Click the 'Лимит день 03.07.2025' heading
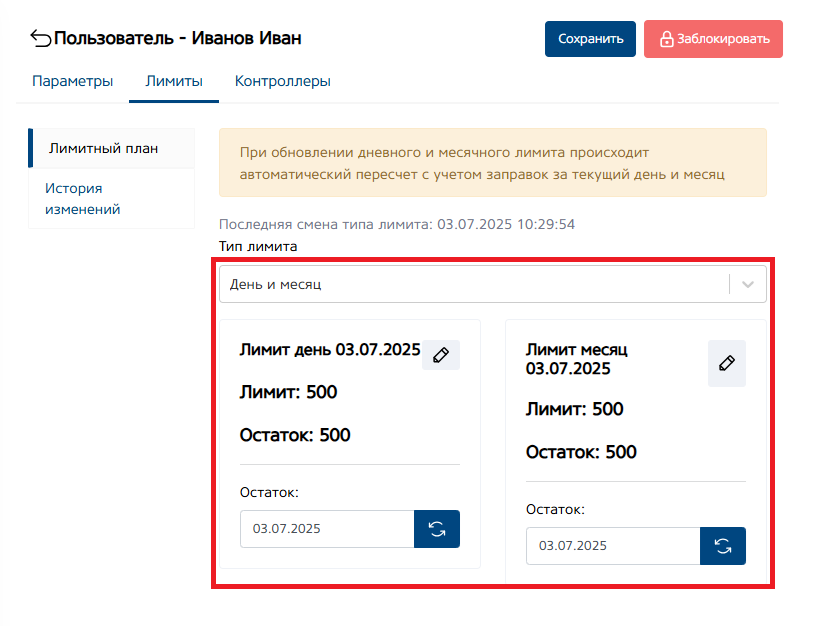The image size is (818, 626). point(330,350)
